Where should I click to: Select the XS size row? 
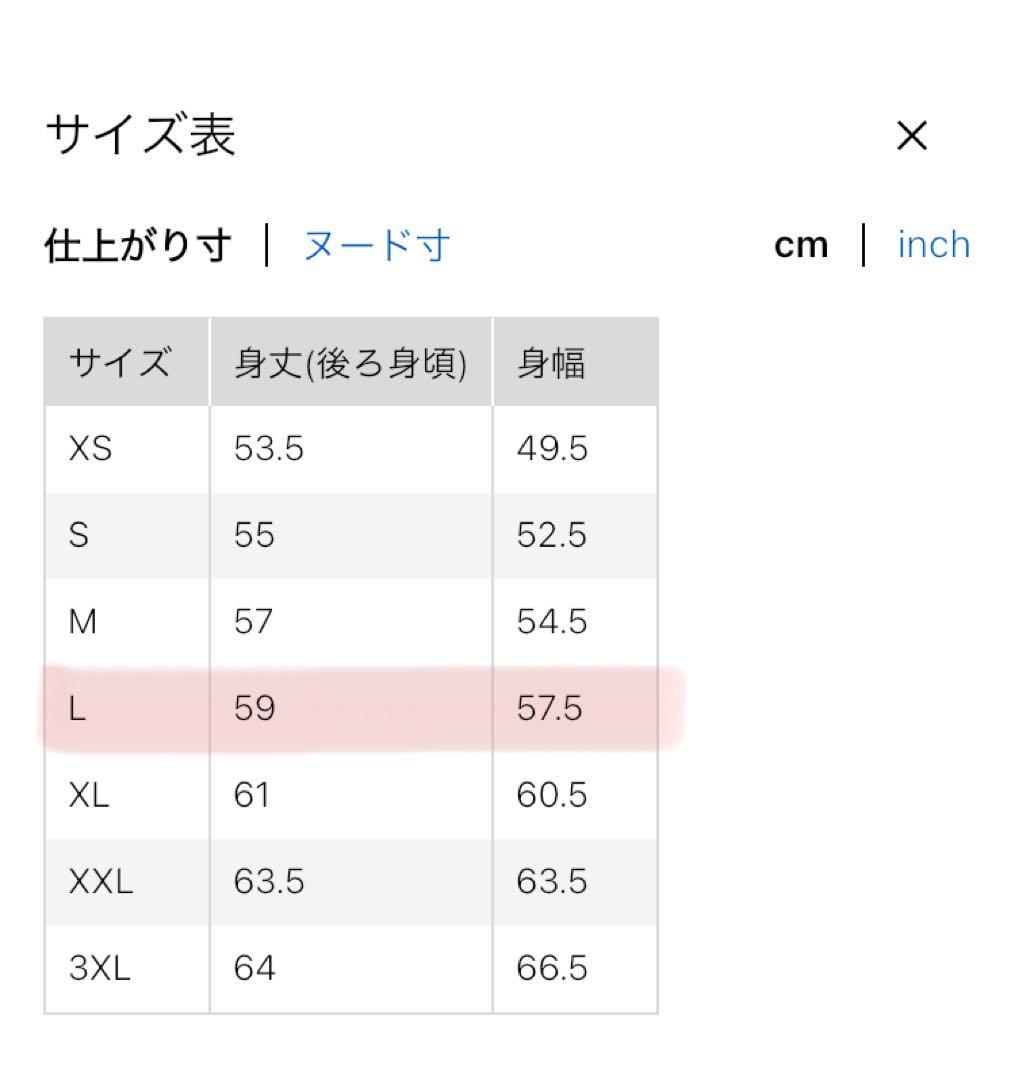pos(90,449)
